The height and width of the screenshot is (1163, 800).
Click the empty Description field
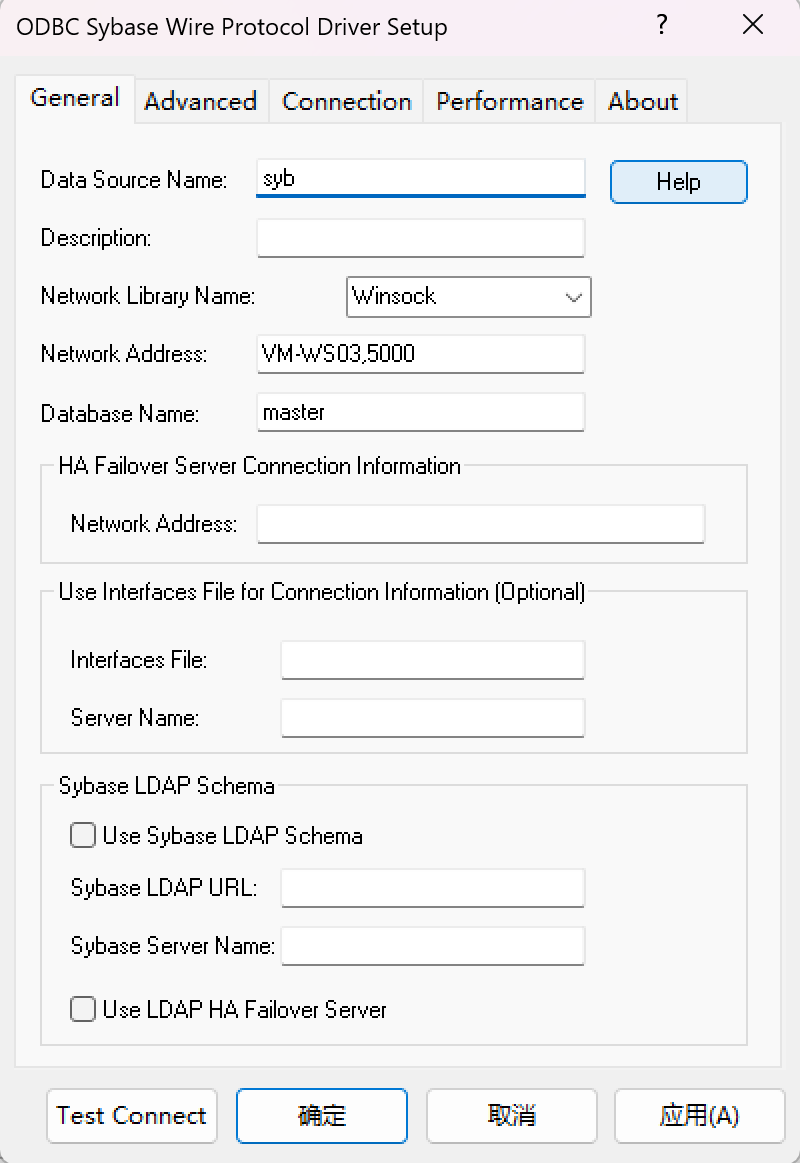pyautogui.click(x=420, y=237)
